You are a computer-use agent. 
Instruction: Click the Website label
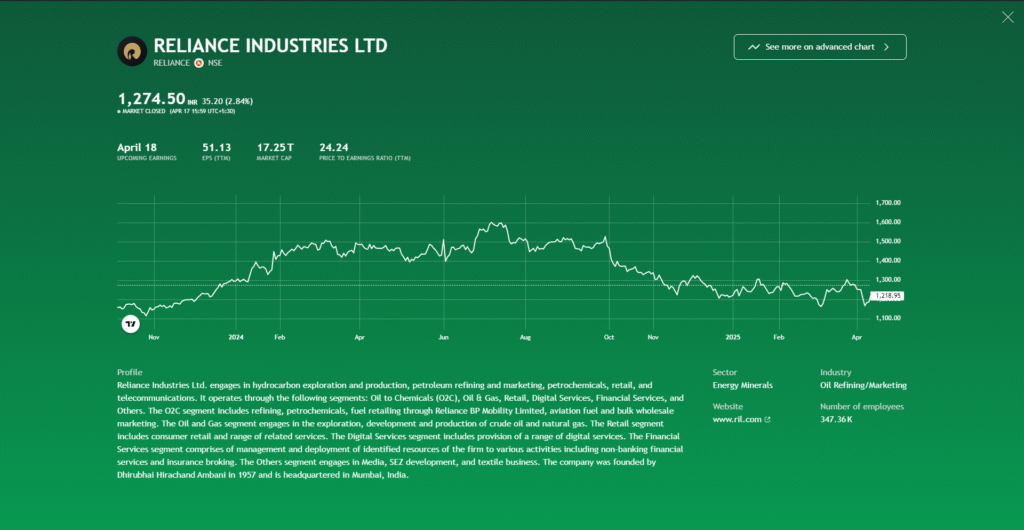(x=728, y=407)
